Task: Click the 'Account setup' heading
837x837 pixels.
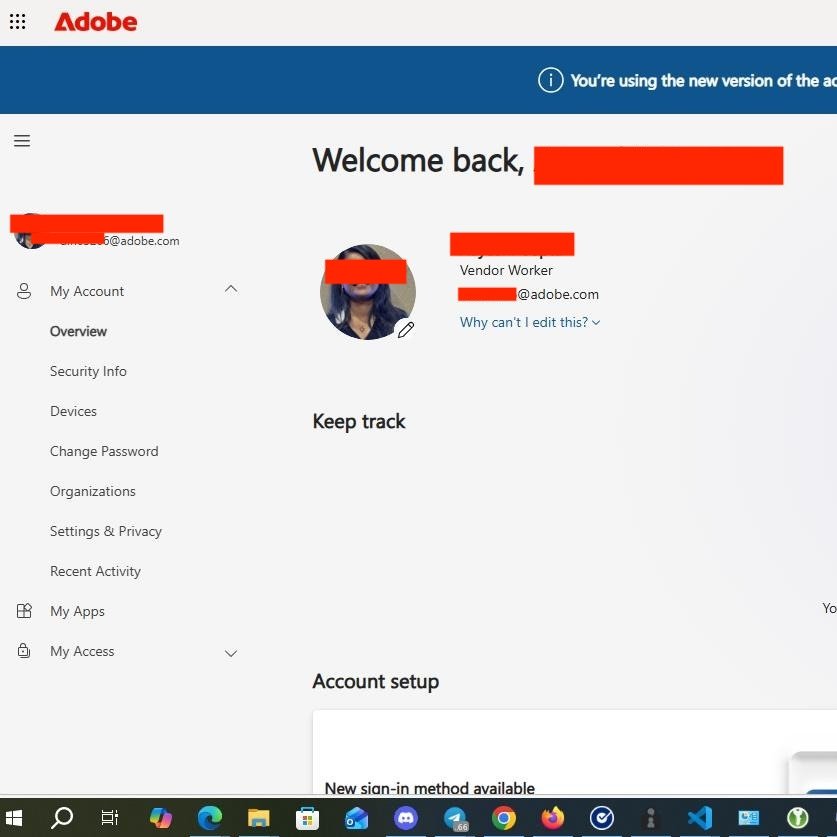Action: [x=376, y=682]
